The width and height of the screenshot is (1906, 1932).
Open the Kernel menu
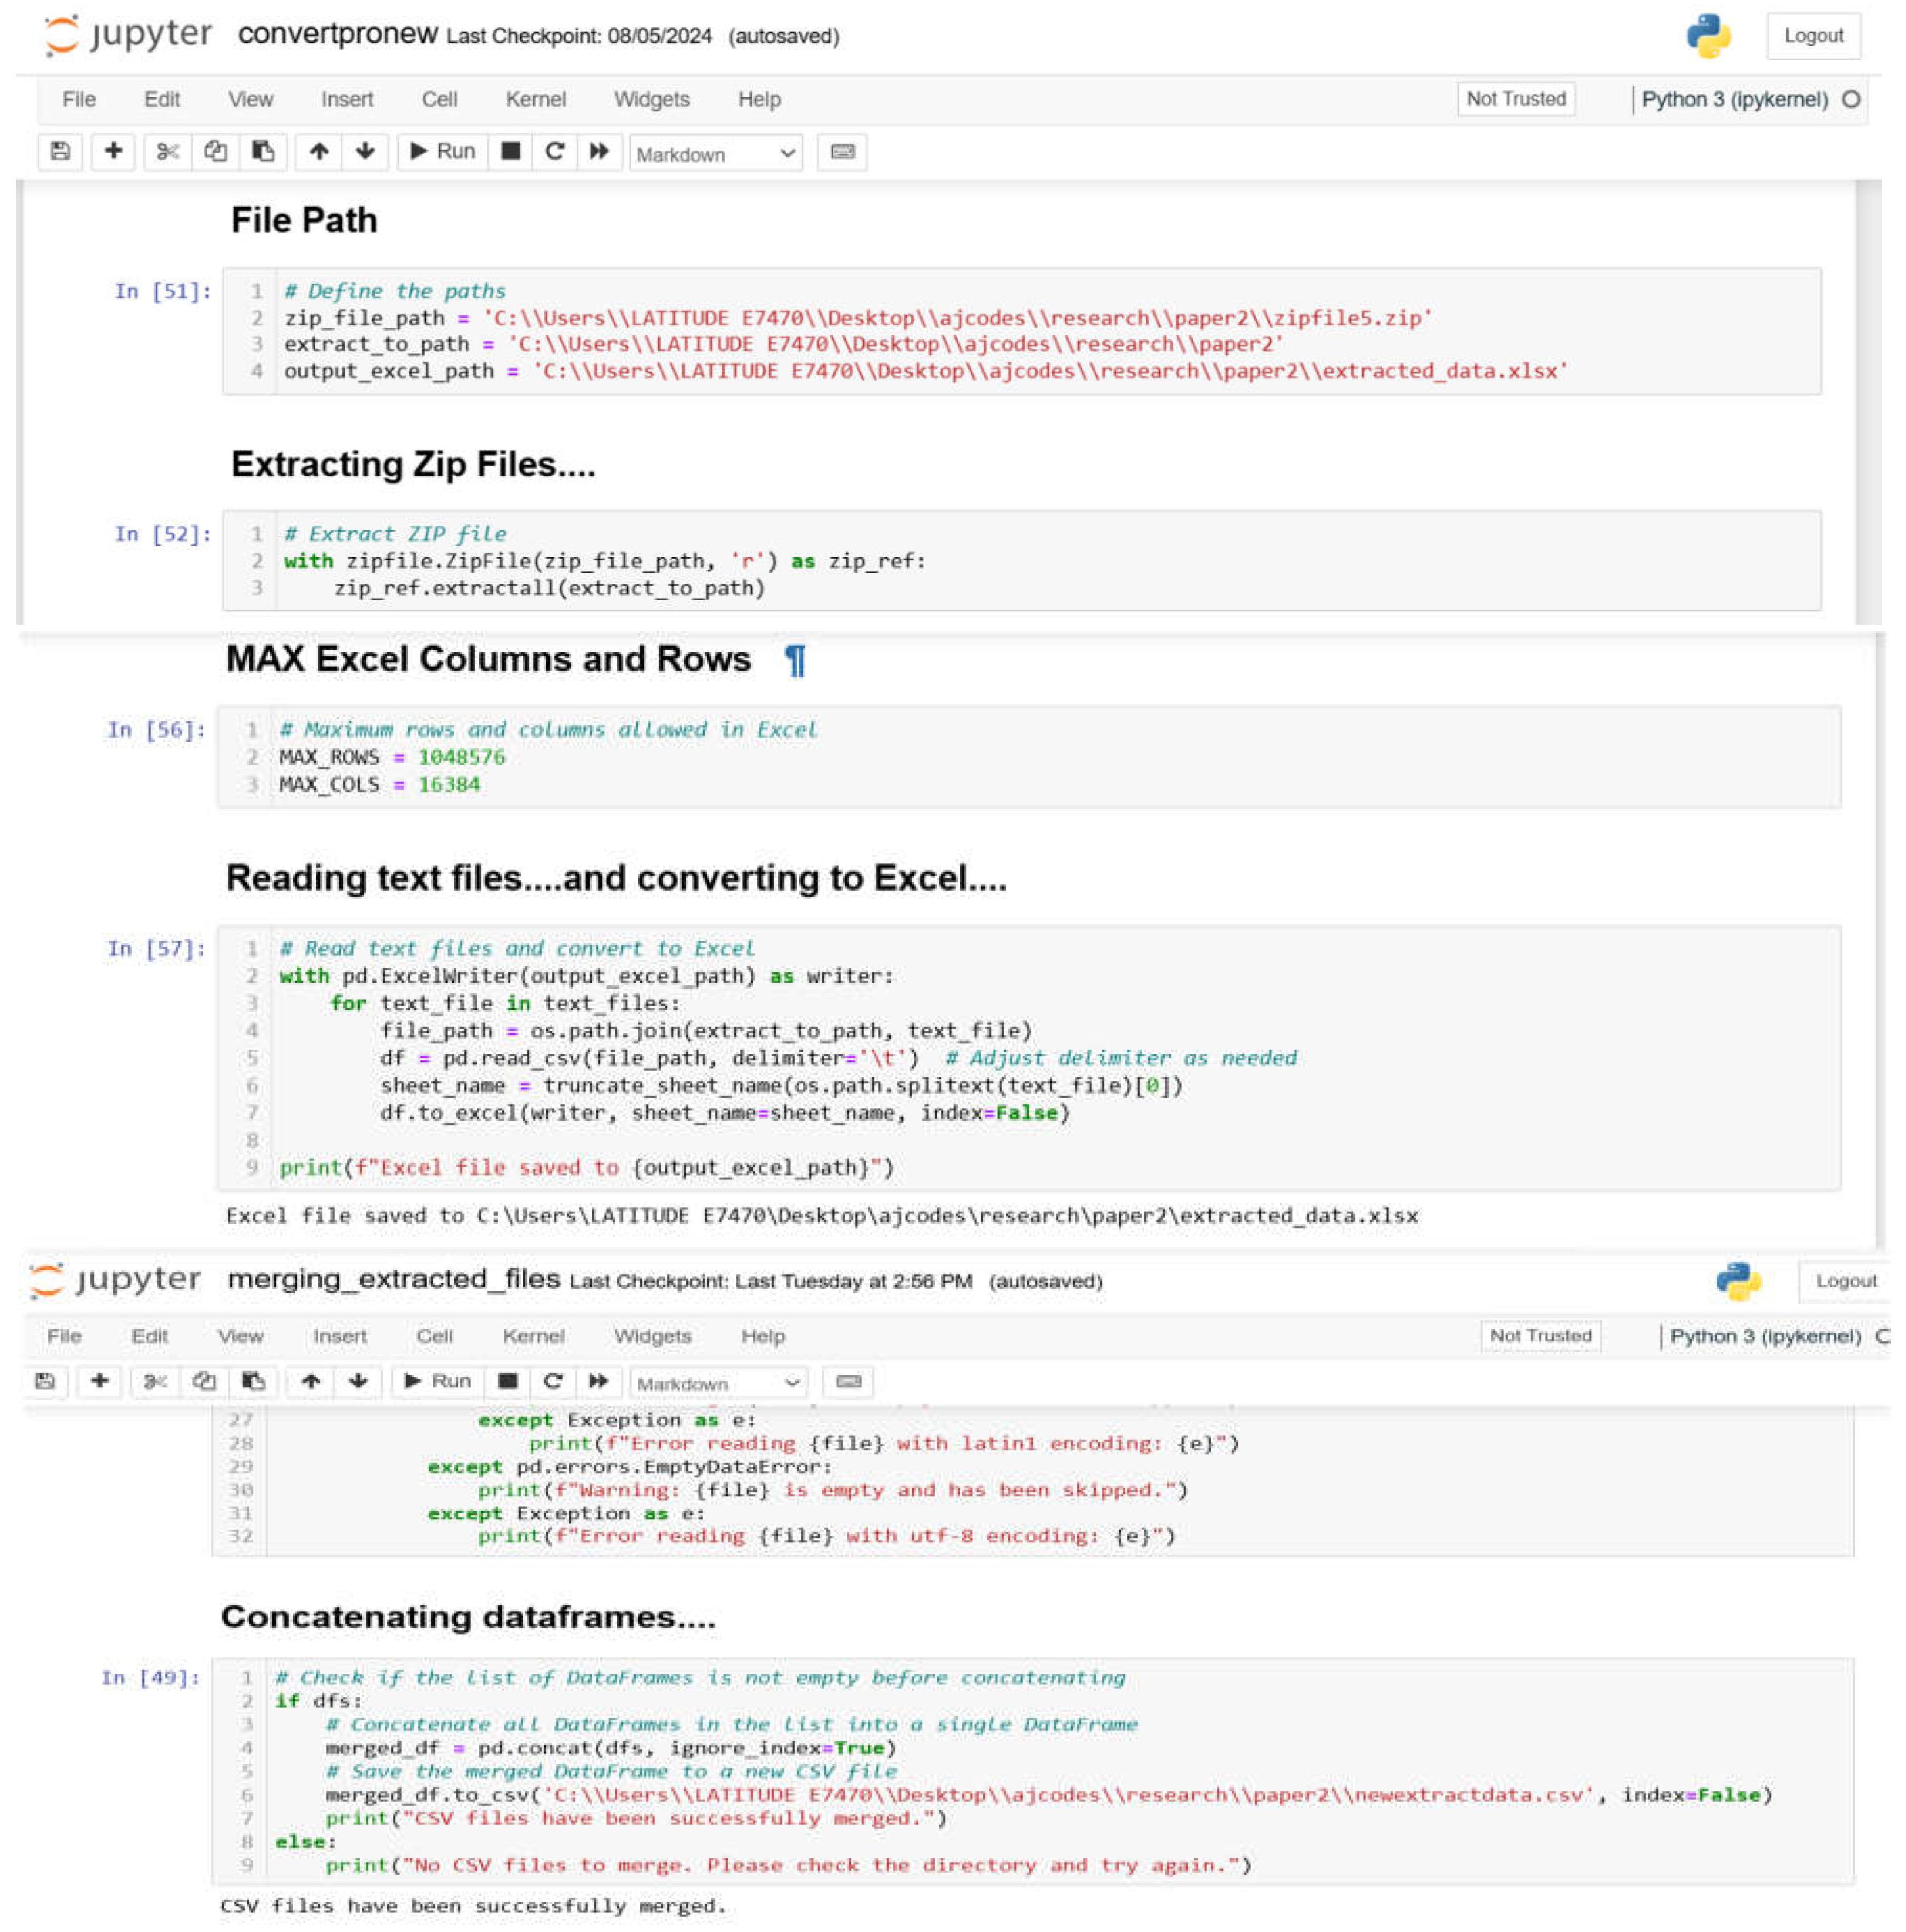click(536, 99)
